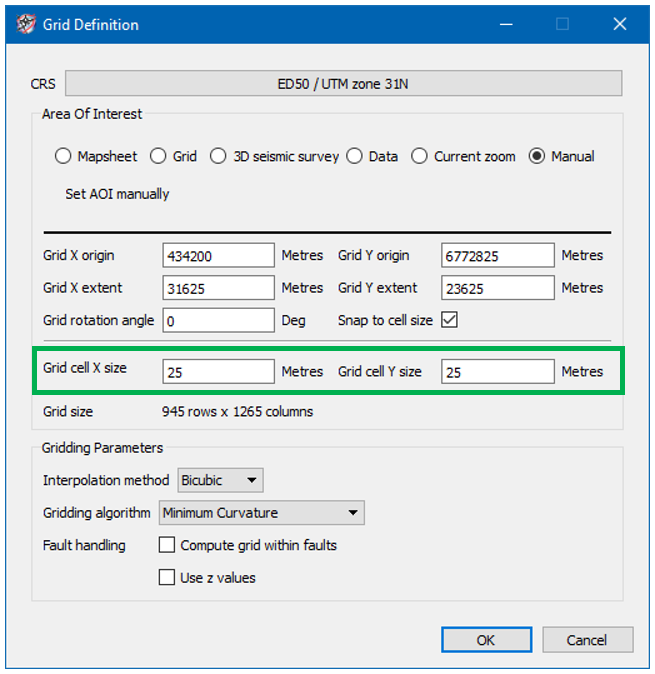Open the Interpolation method dropdown
Screen dimensions: 655x674
click(220, 481)
